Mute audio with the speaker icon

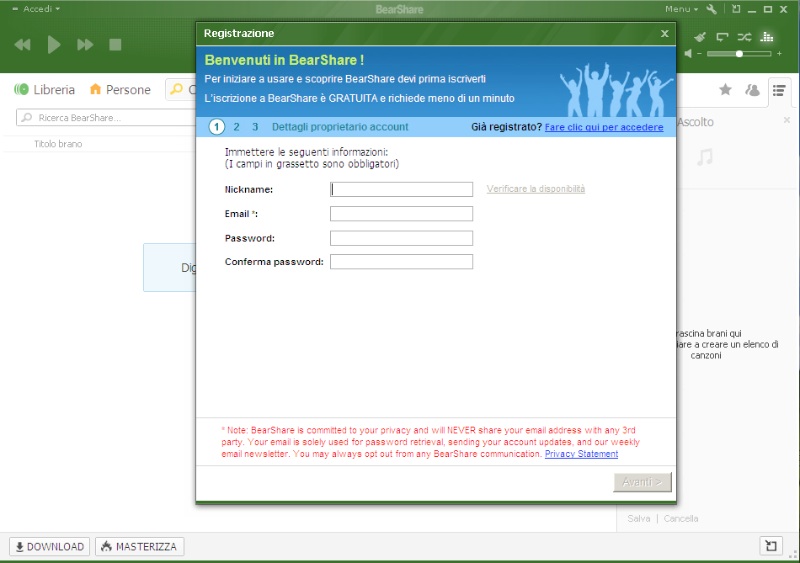click(689, 53)
